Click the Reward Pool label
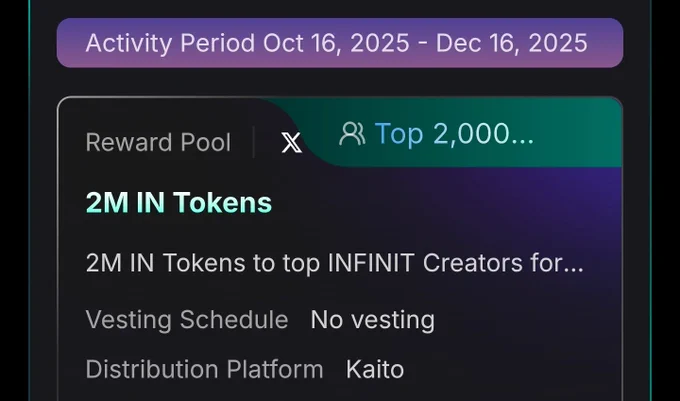Screen dimensions: 680x401 click(x=158, y=142)
